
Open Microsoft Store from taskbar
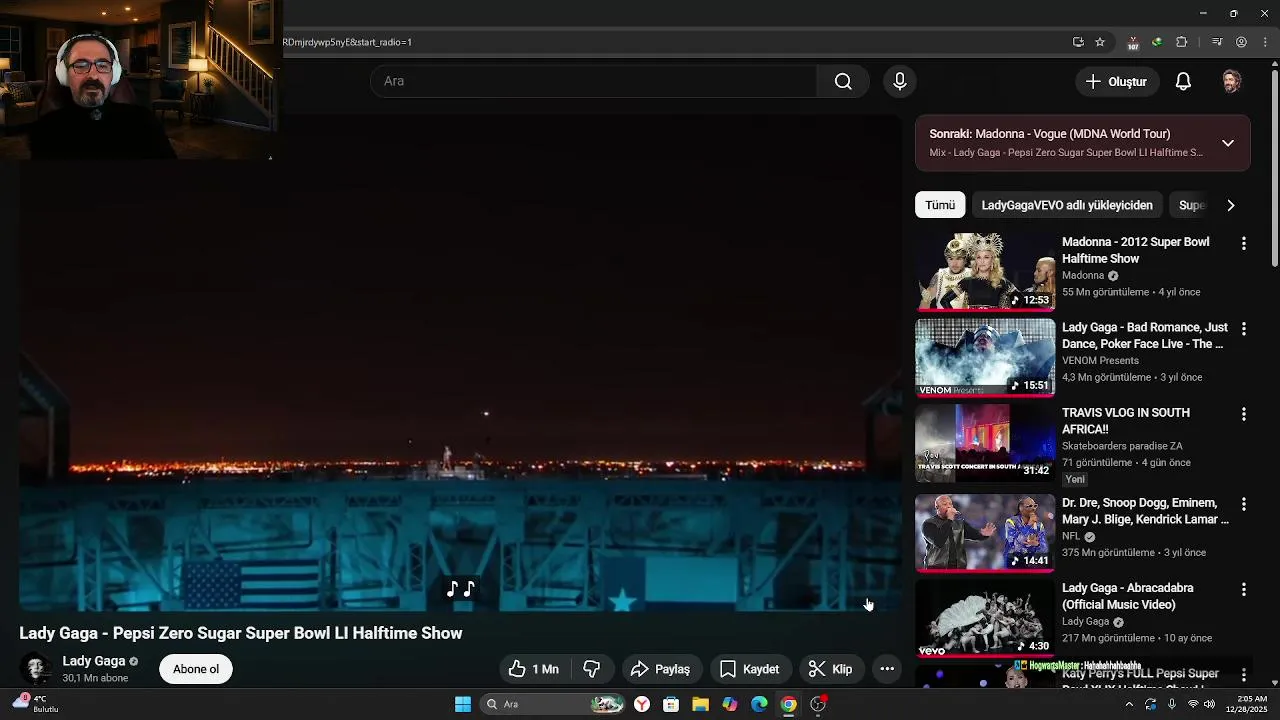[x=671, y=704]
